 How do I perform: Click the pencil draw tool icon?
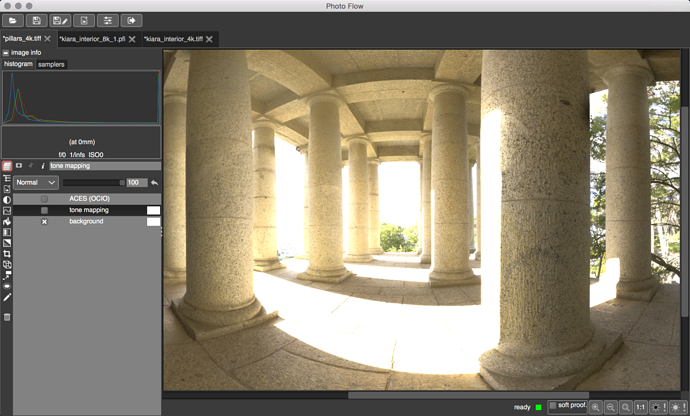[7, 297]
